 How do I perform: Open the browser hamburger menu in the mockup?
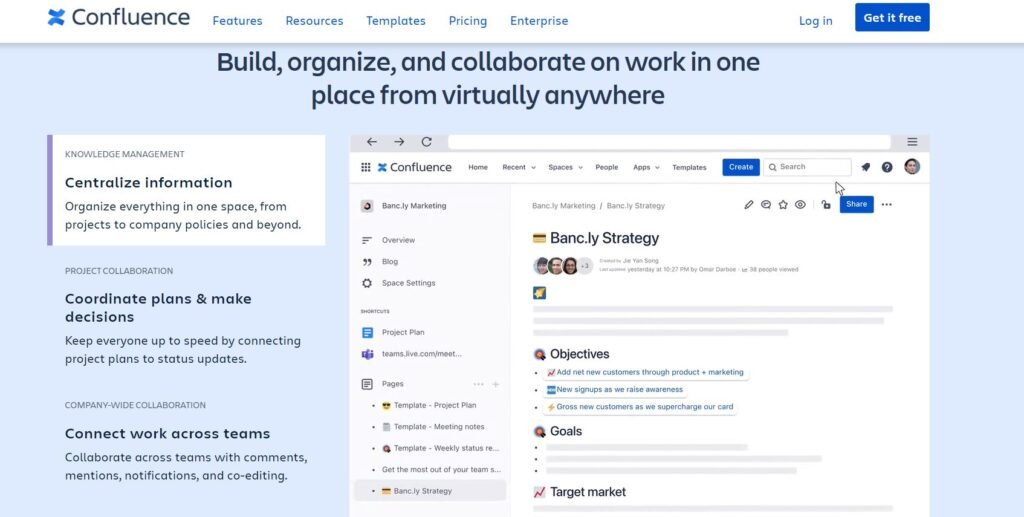(912, 142)
